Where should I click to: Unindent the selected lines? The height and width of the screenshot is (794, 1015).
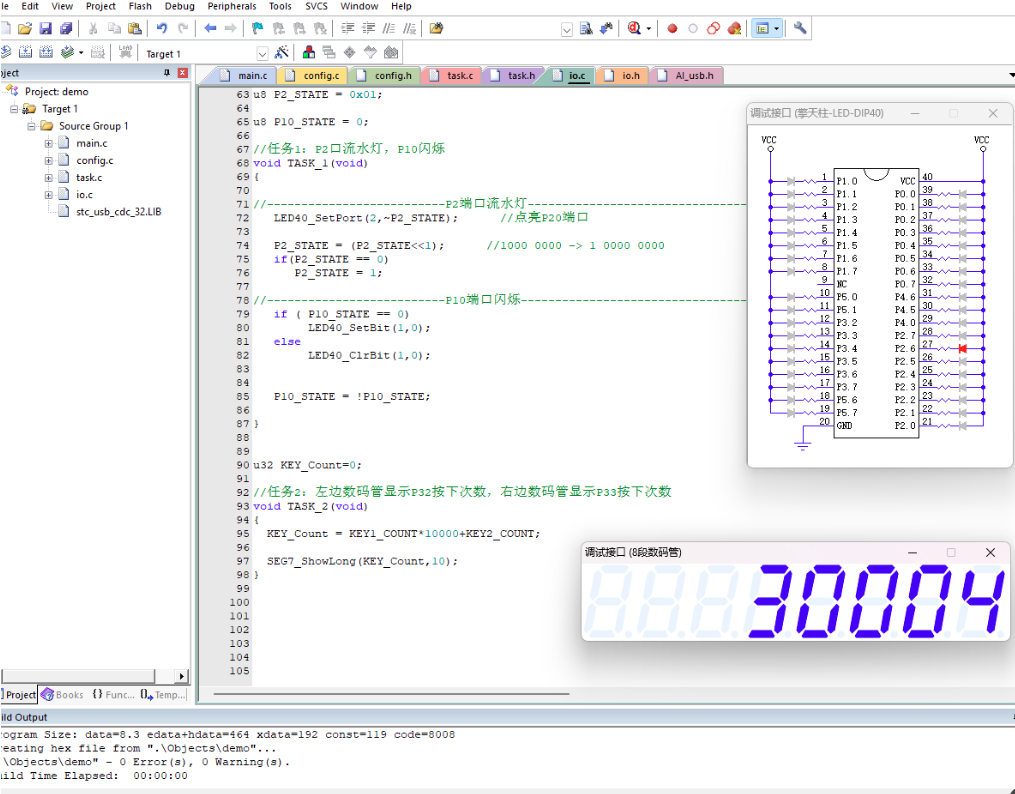[x=368, y=28]
